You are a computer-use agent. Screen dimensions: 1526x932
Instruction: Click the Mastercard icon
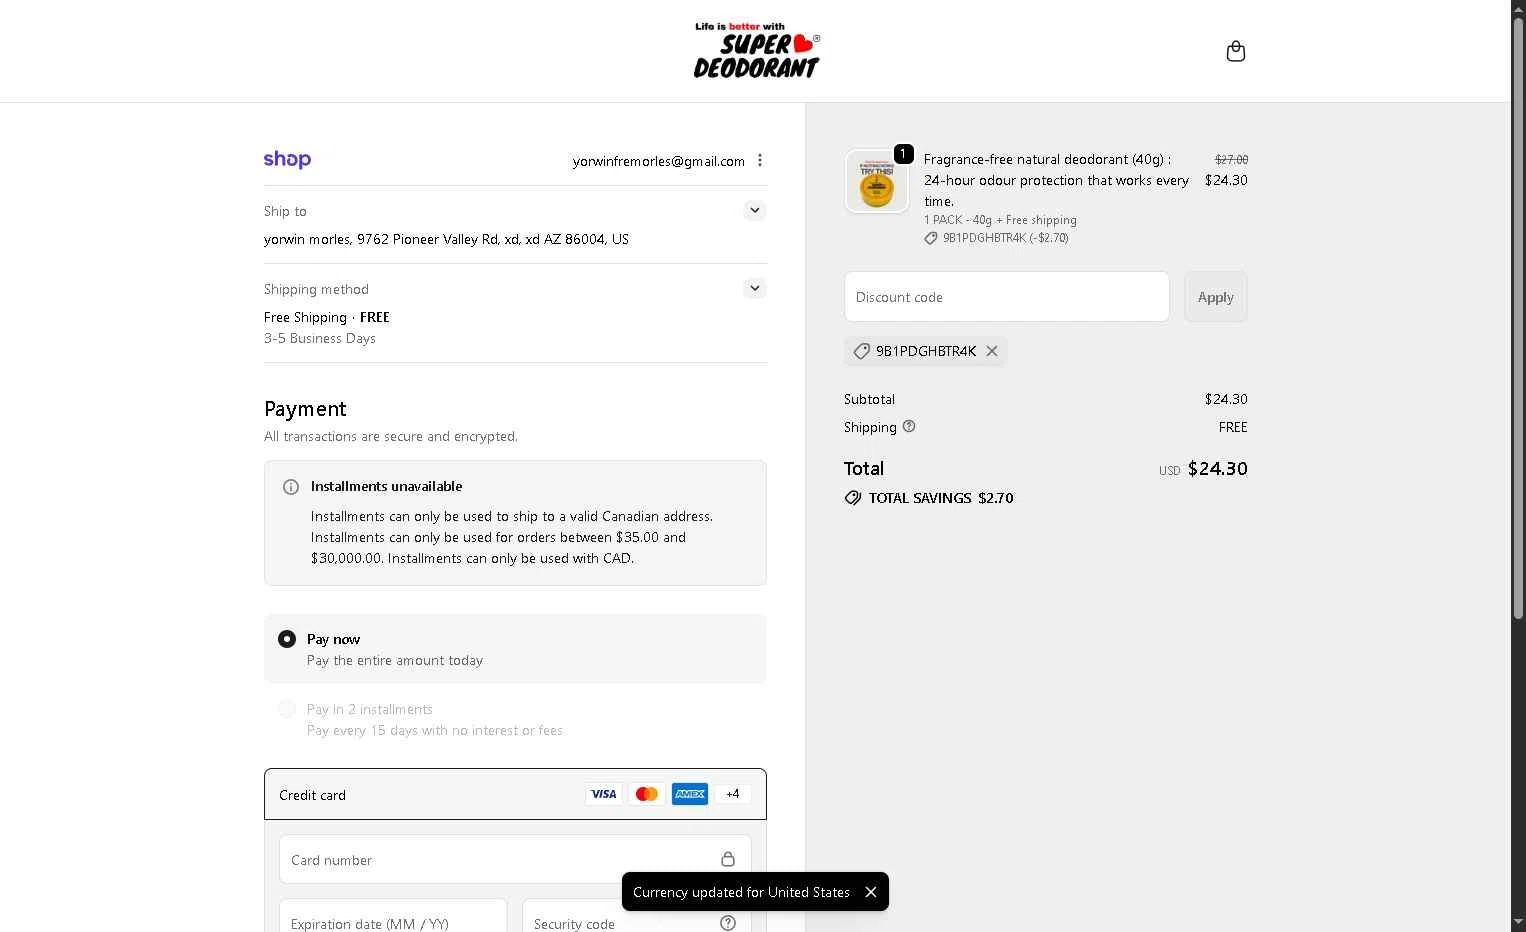coord(647,794)
